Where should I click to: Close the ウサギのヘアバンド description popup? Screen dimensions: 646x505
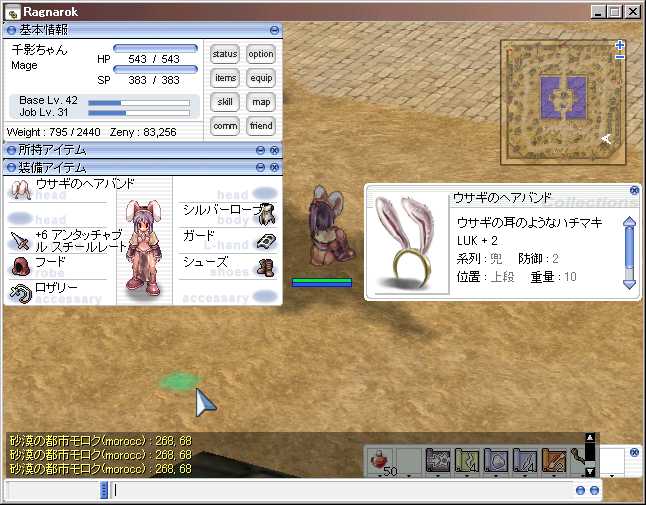[634, 190]
